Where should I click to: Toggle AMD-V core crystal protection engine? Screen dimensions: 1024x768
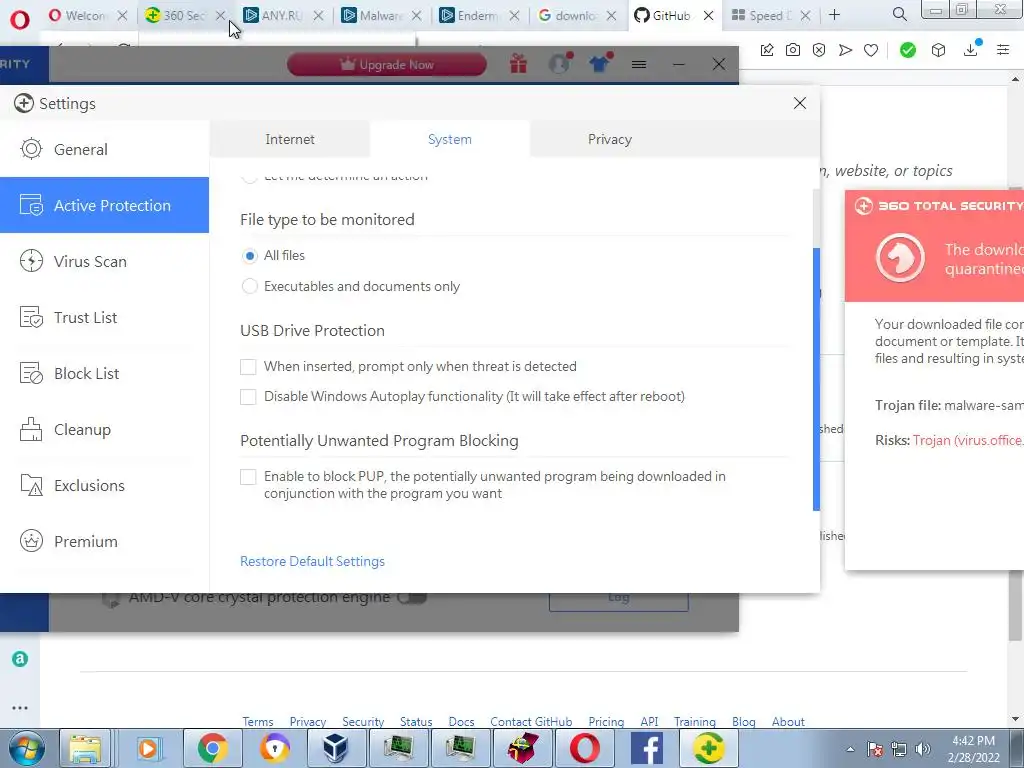click(x=412, y=597)
